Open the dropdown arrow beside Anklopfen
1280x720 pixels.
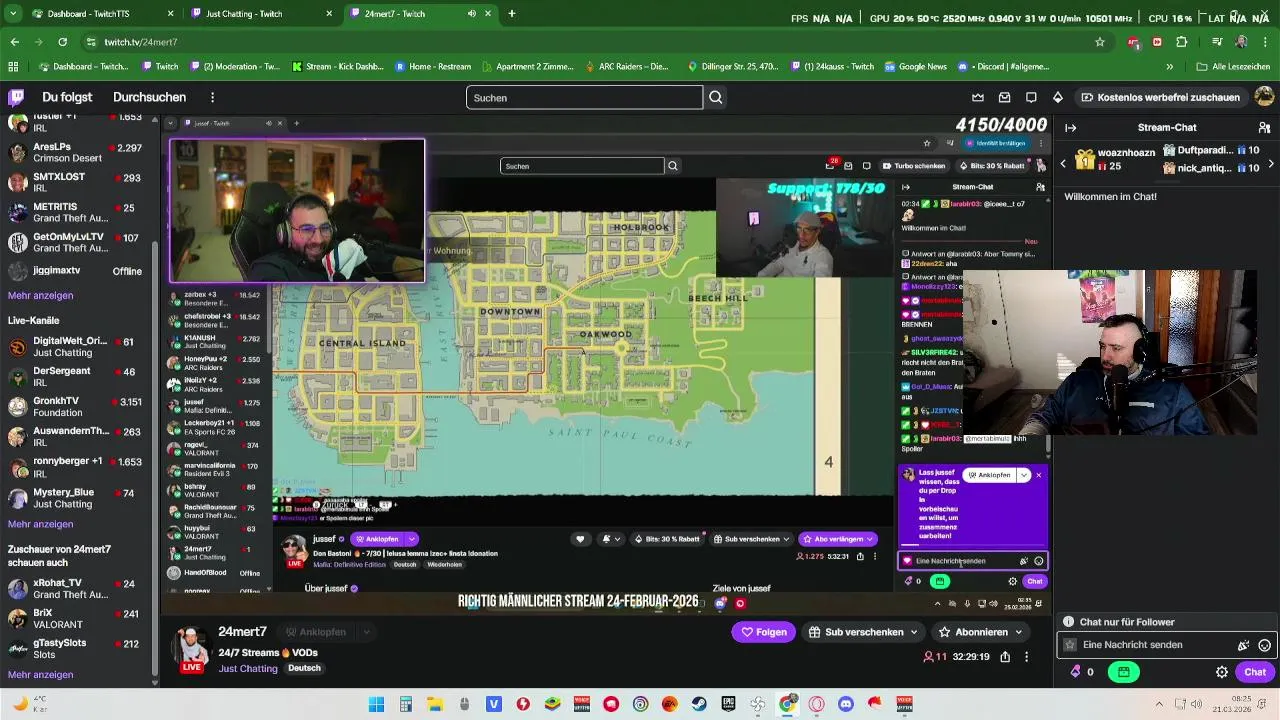pyautogui.click(x=366, y=632)
